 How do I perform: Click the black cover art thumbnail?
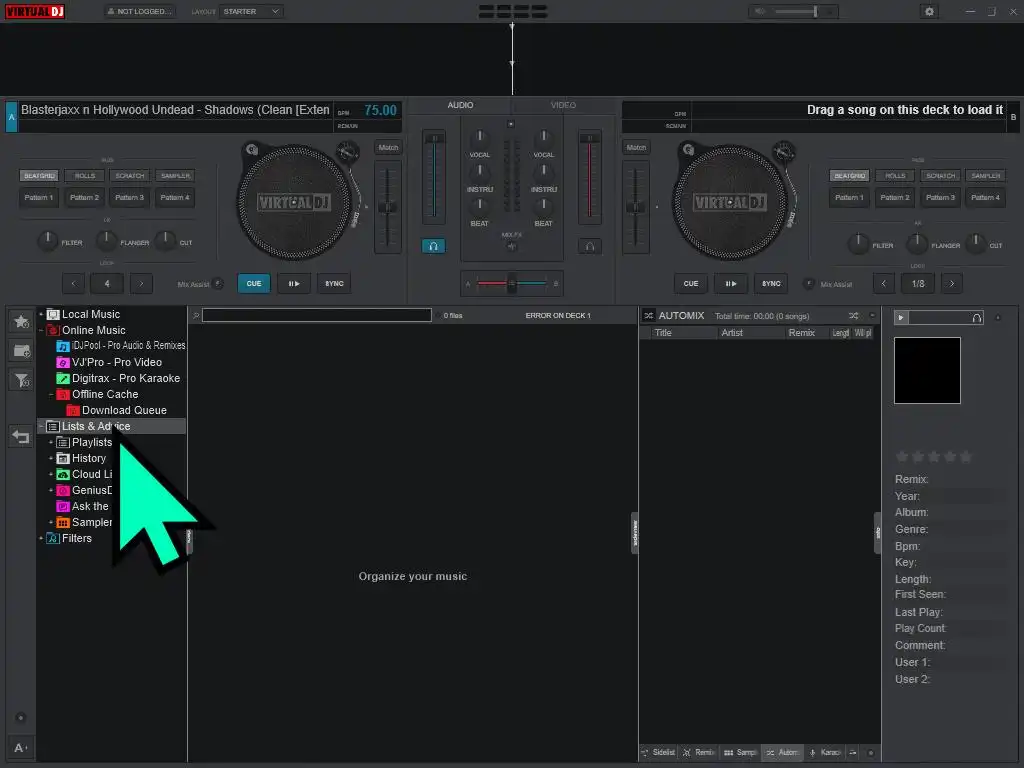point(927,370)
